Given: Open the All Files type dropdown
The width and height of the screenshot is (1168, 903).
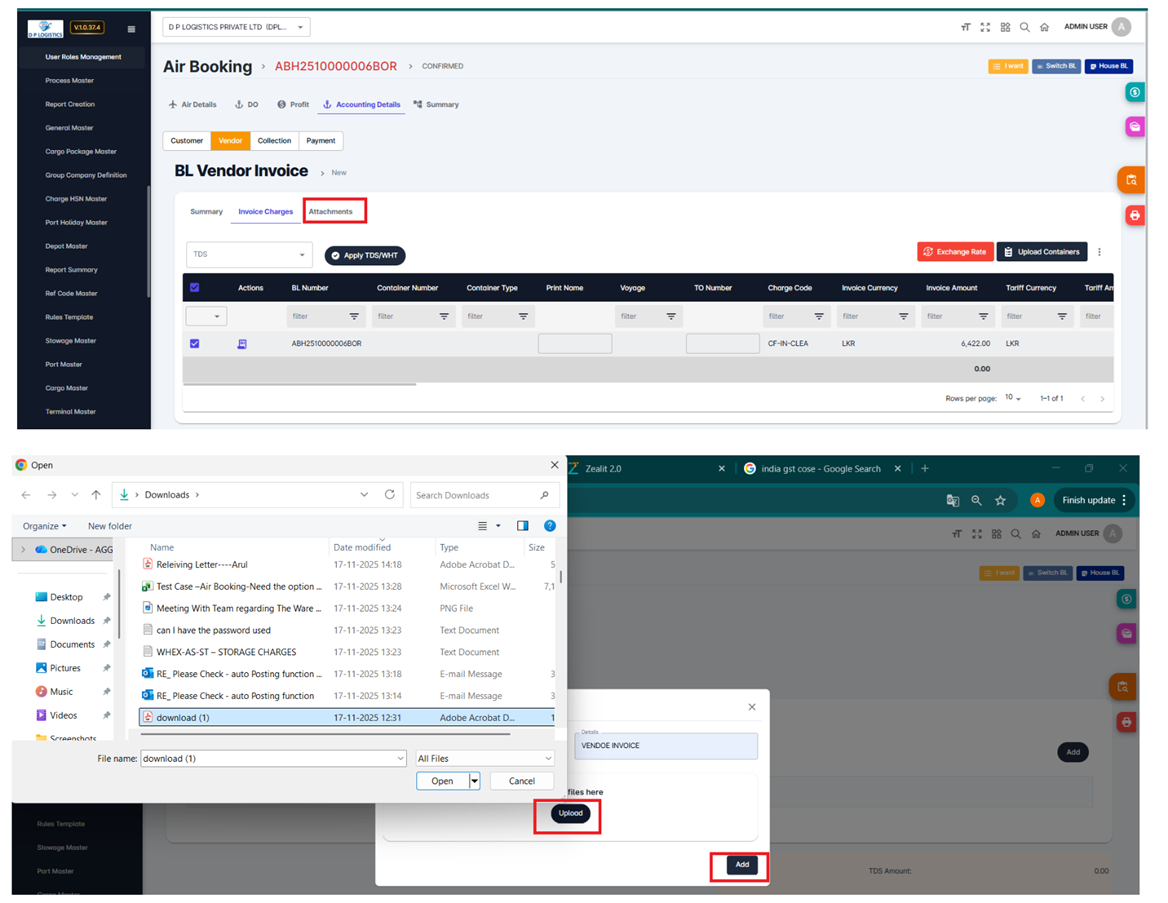Looking at the screenshot, I should pos(484,759).
